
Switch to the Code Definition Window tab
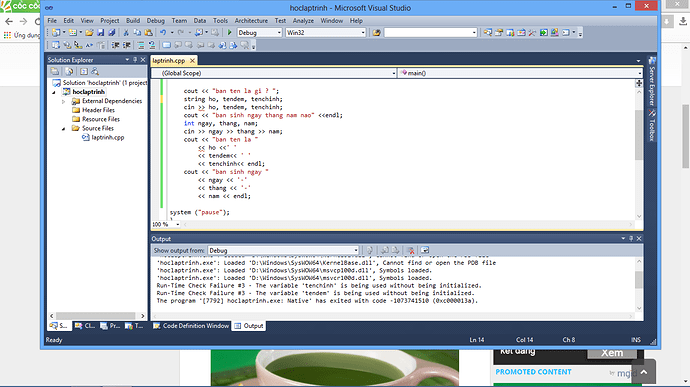tap(191, 326)
